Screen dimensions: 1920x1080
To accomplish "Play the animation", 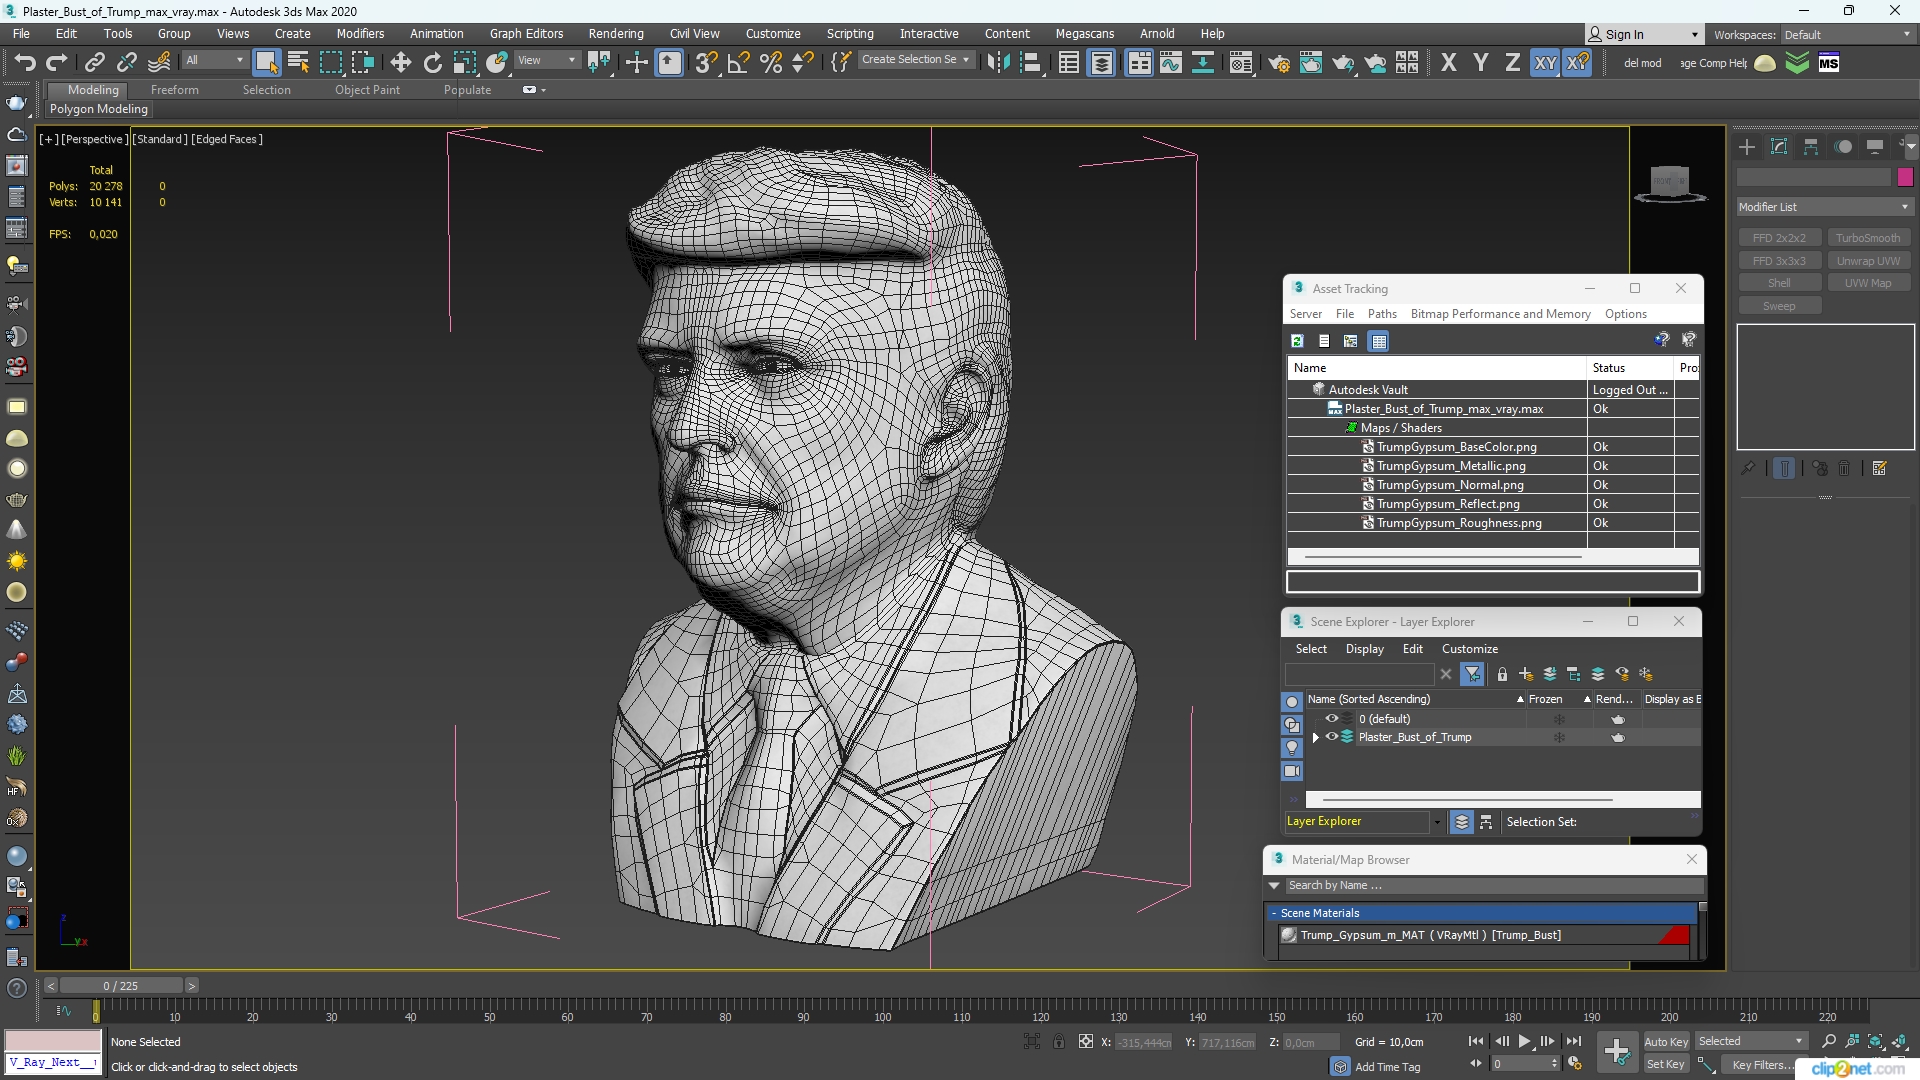I will (1524, 1042).
